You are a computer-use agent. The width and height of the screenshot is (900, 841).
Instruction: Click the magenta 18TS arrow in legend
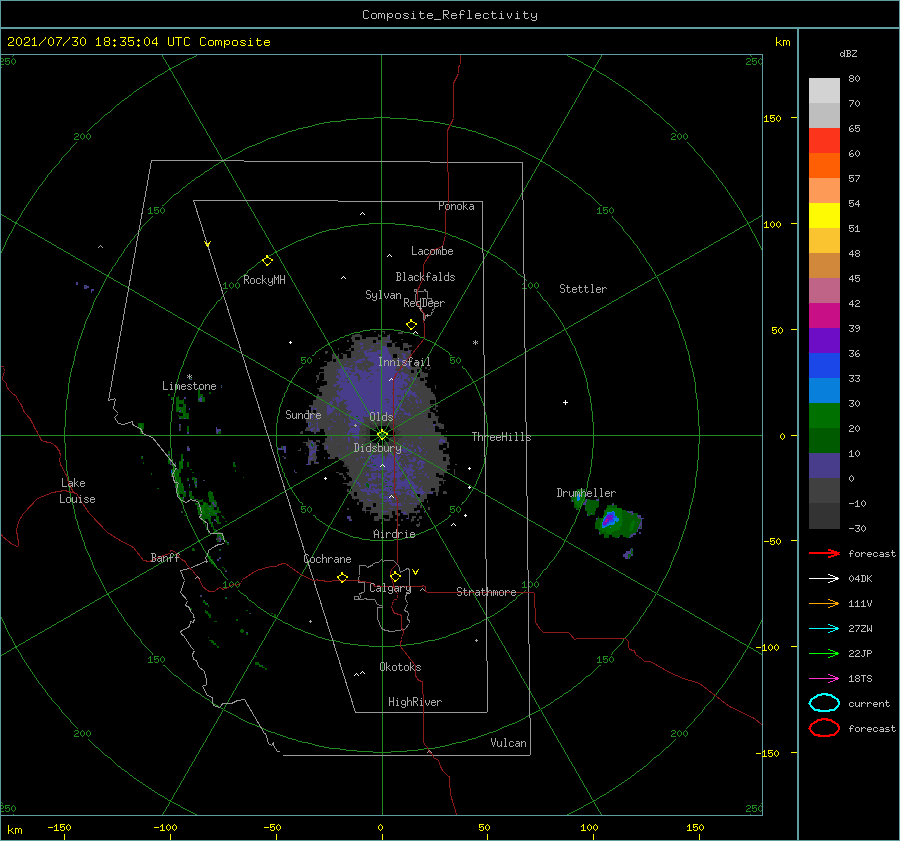tap(824, 679)
